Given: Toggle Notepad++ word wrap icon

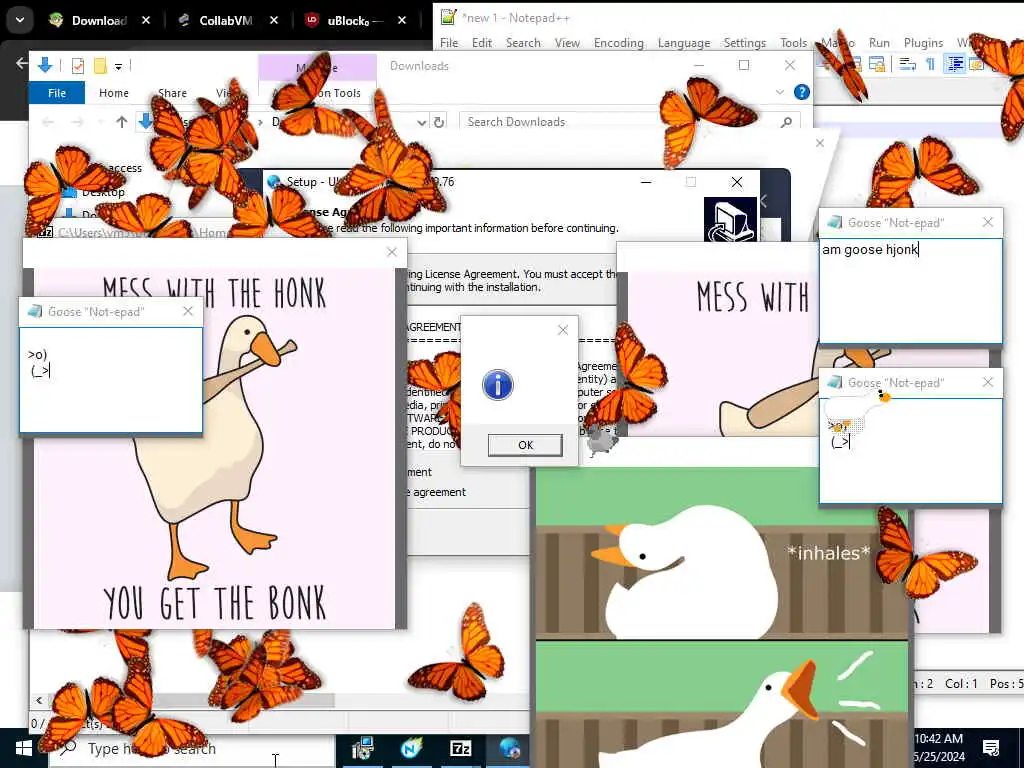Looking at the screenshot, I should 907,64.
